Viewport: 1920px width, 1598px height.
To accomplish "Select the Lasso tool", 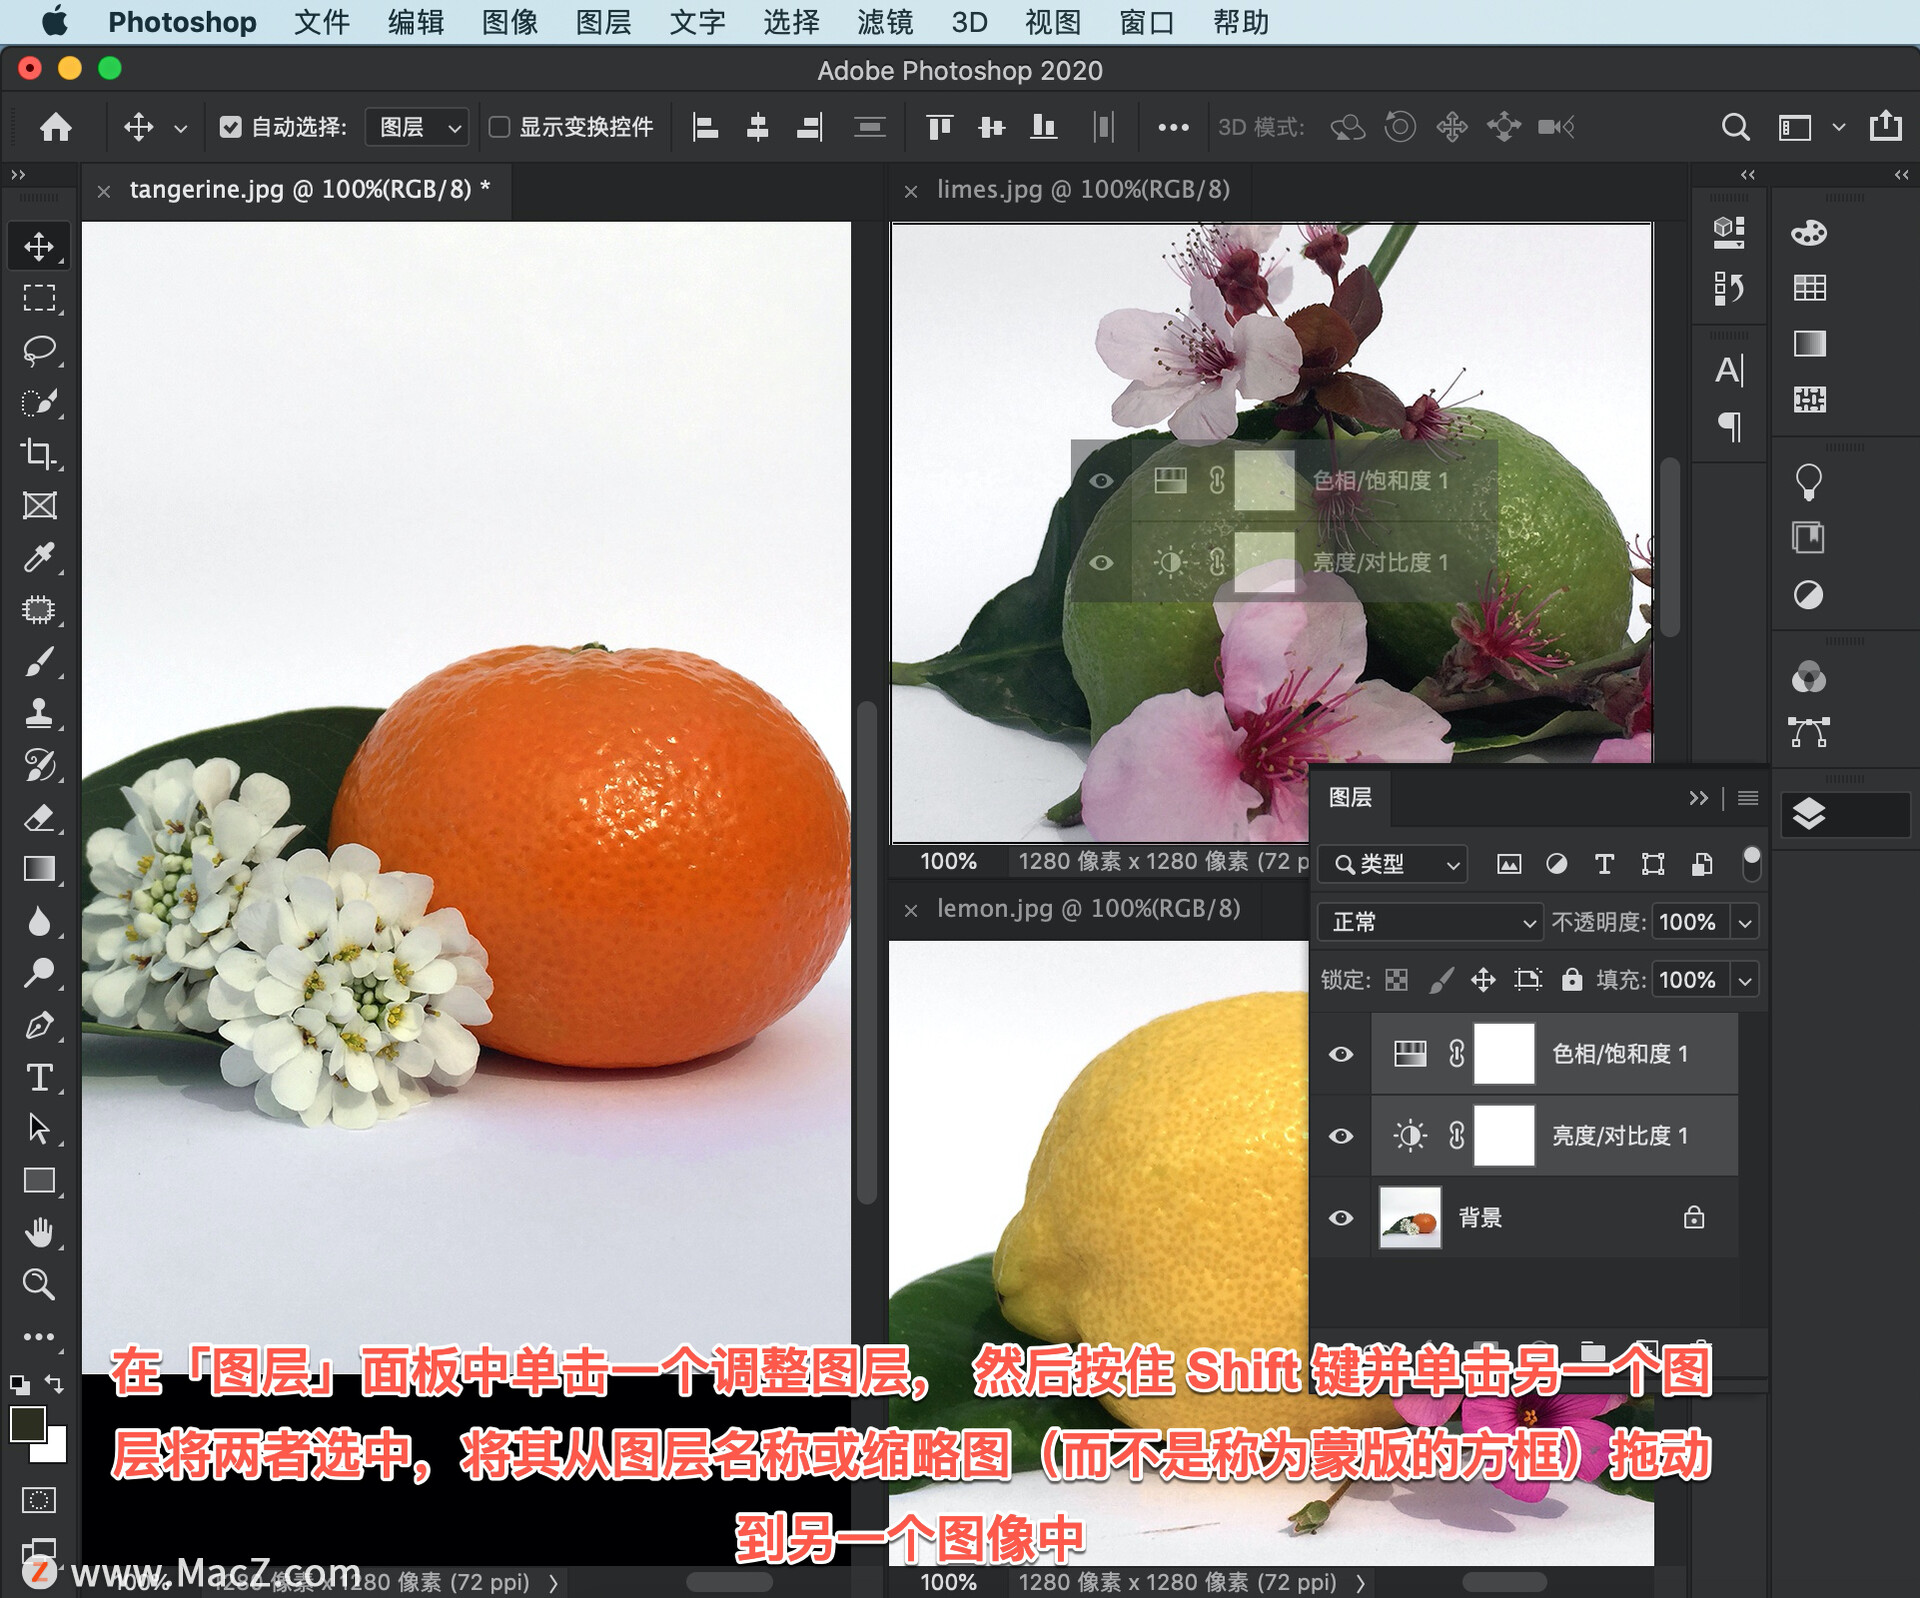I will click(39, 350).
